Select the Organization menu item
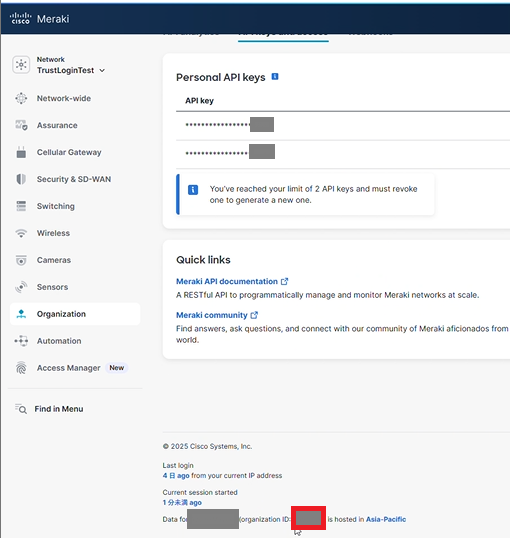 point(75,314)
